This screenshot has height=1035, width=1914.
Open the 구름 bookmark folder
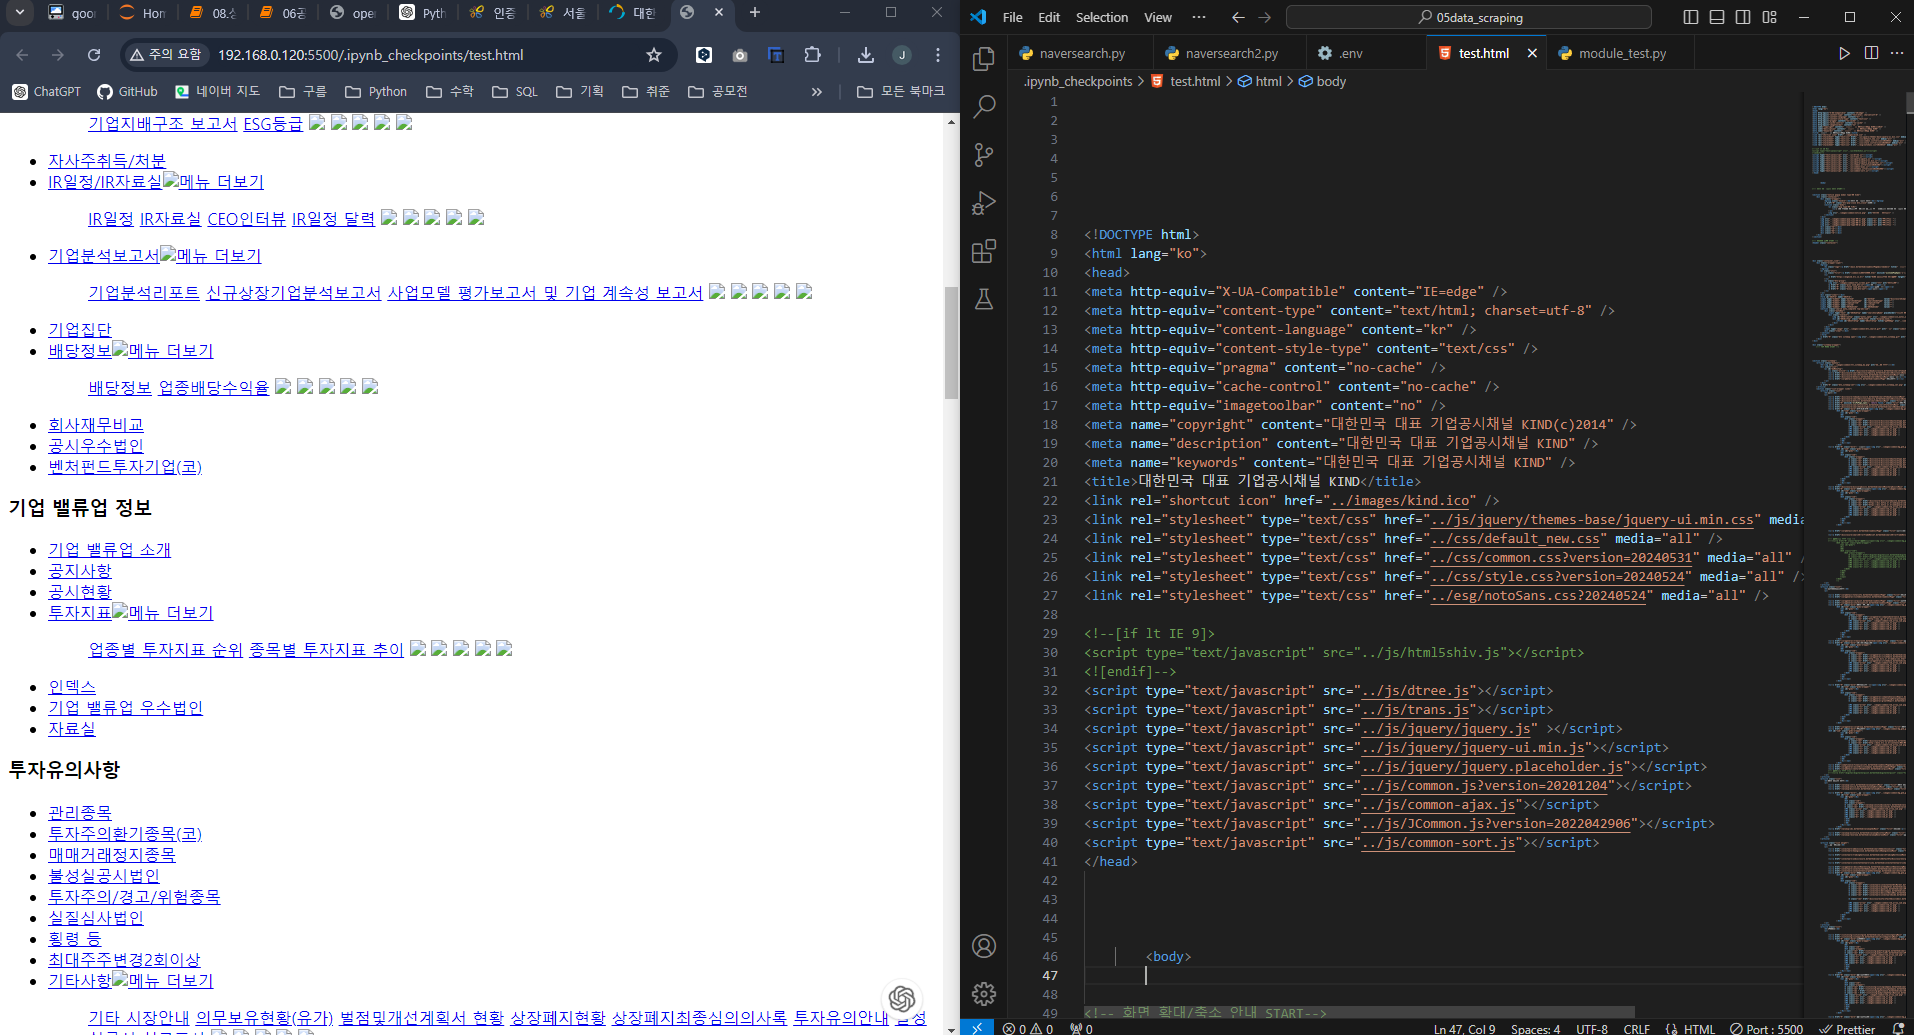(x=303, y=91)
